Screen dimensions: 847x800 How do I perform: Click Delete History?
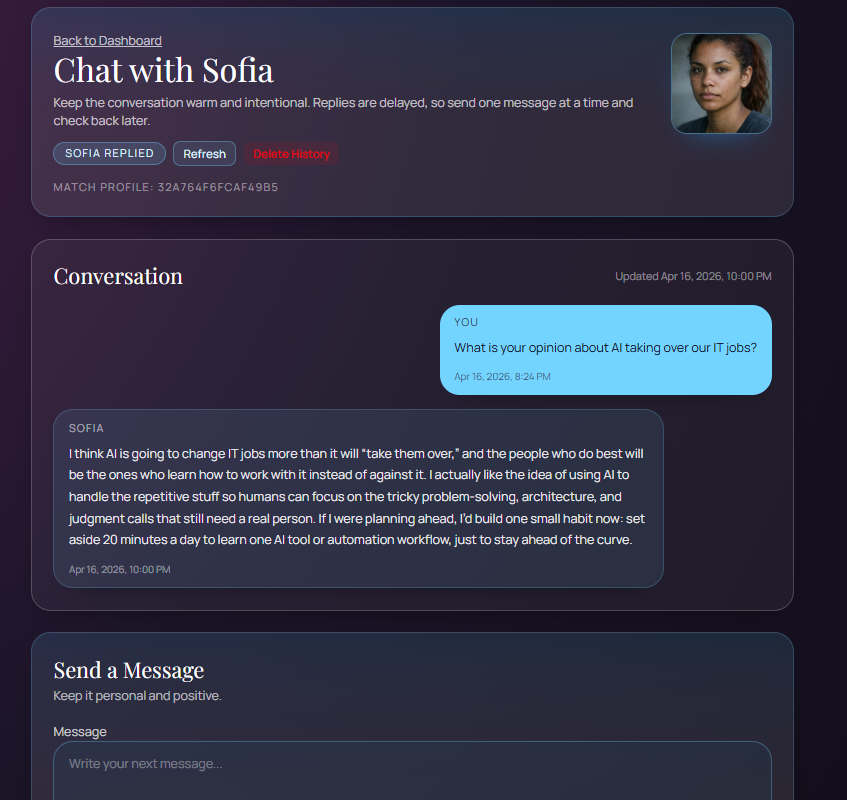pos(291,154)
